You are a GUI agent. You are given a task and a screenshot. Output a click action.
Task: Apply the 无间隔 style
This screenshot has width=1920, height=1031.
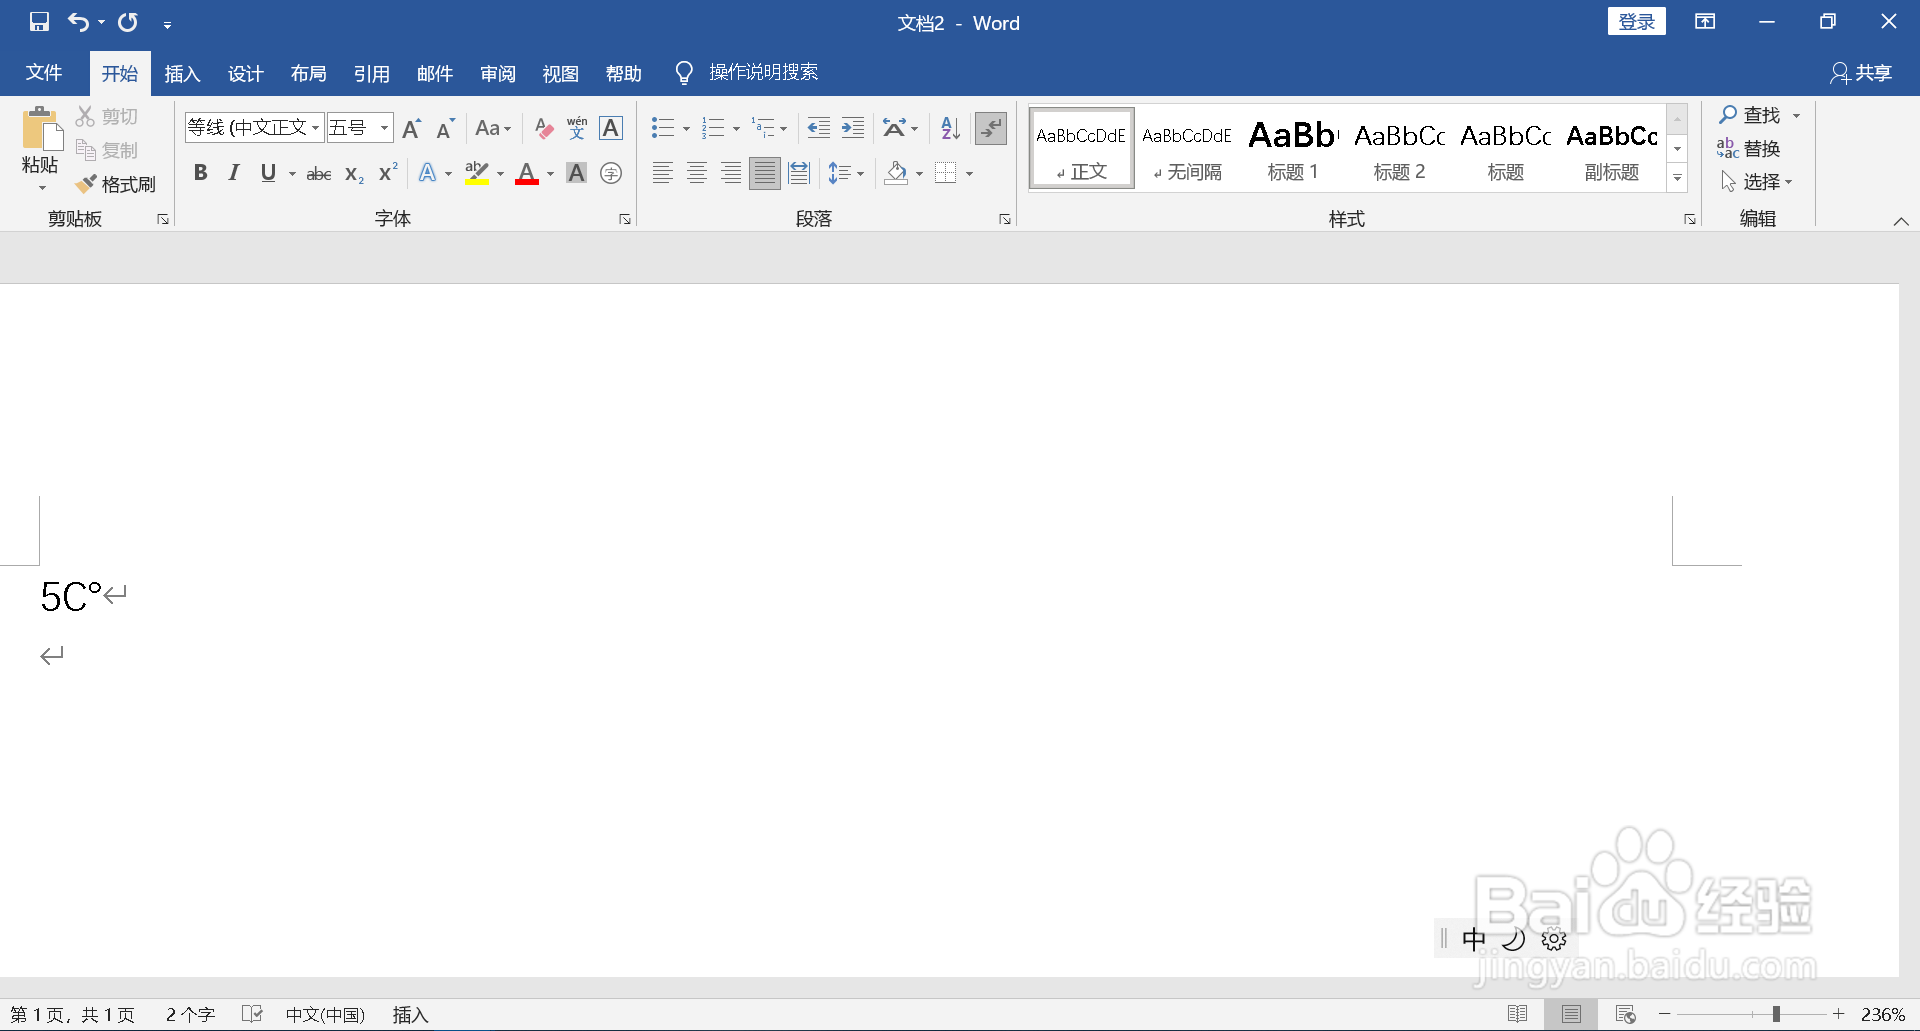pyautogui.click(x=1187, y=148)
